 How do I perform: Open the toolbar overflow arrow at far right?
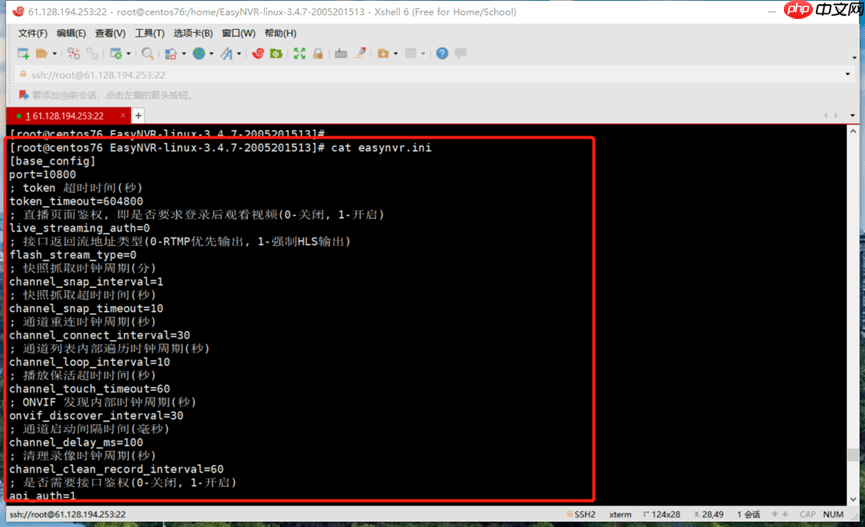[854, 57]
